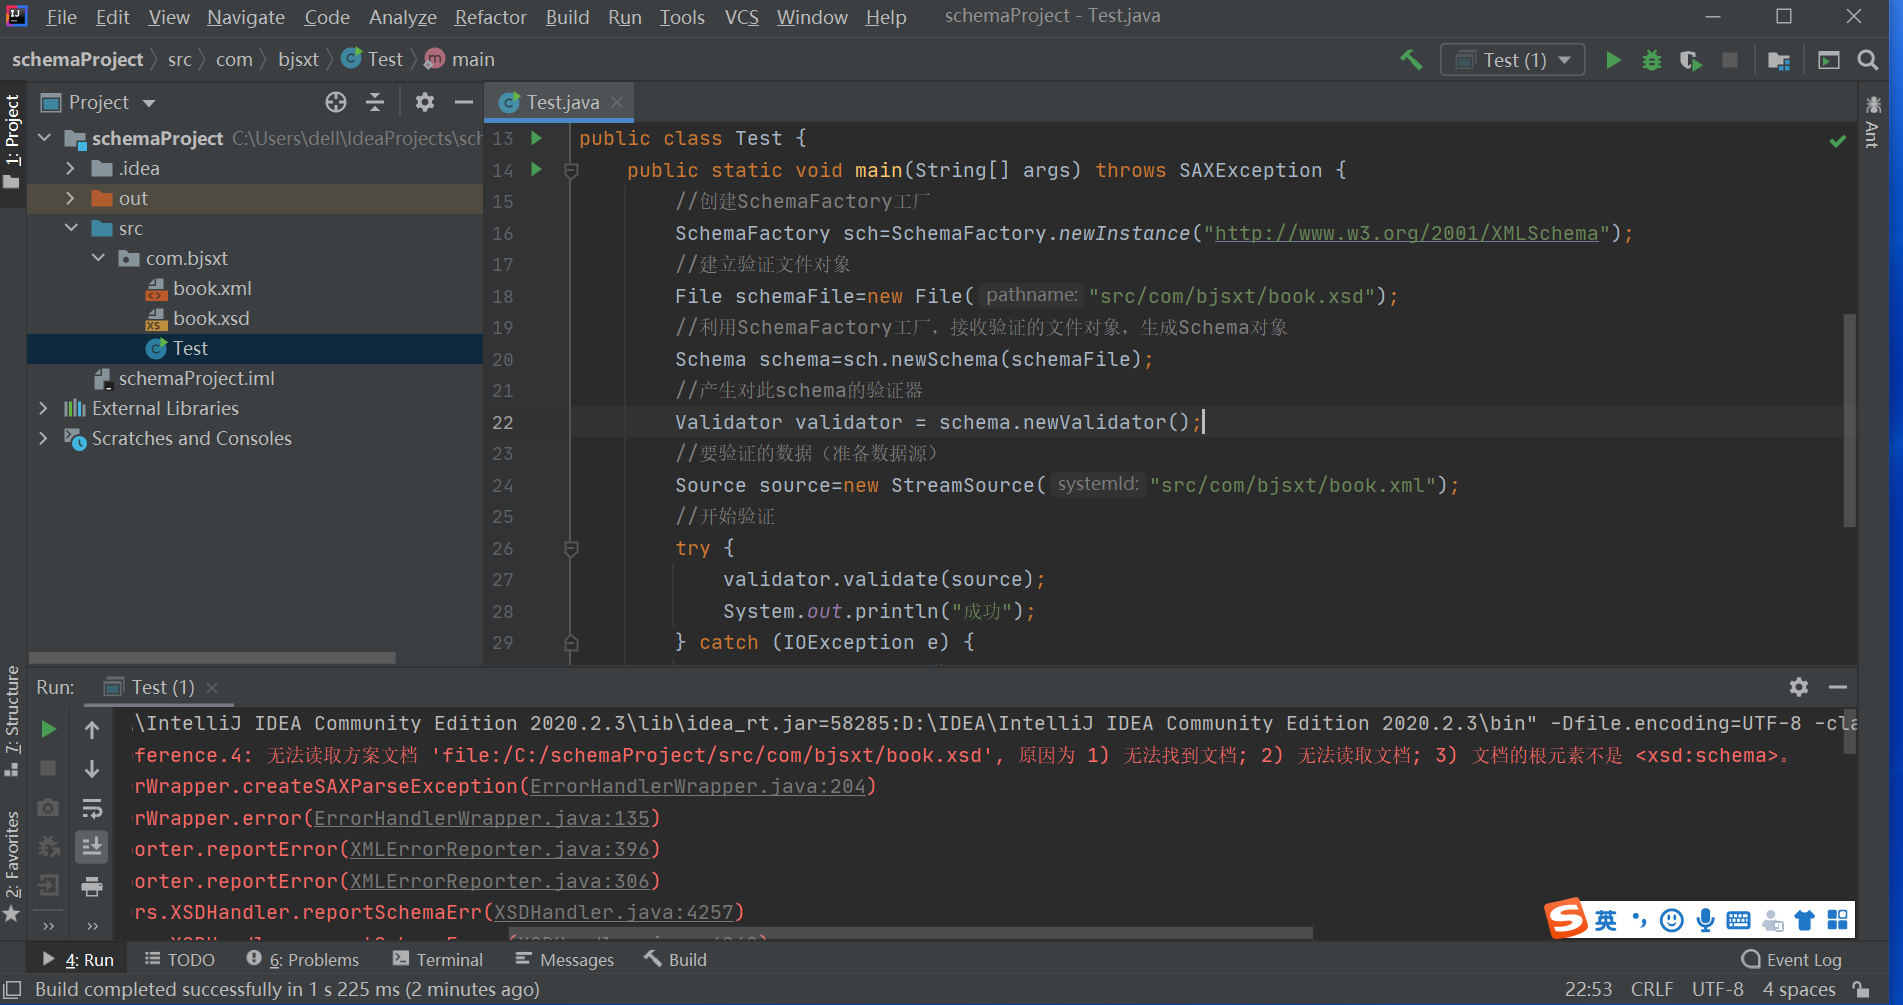Open XSDHandler.java:4257 stack trace link
The height and width of the screenshot is (1005, 1903).
point(614,912)
